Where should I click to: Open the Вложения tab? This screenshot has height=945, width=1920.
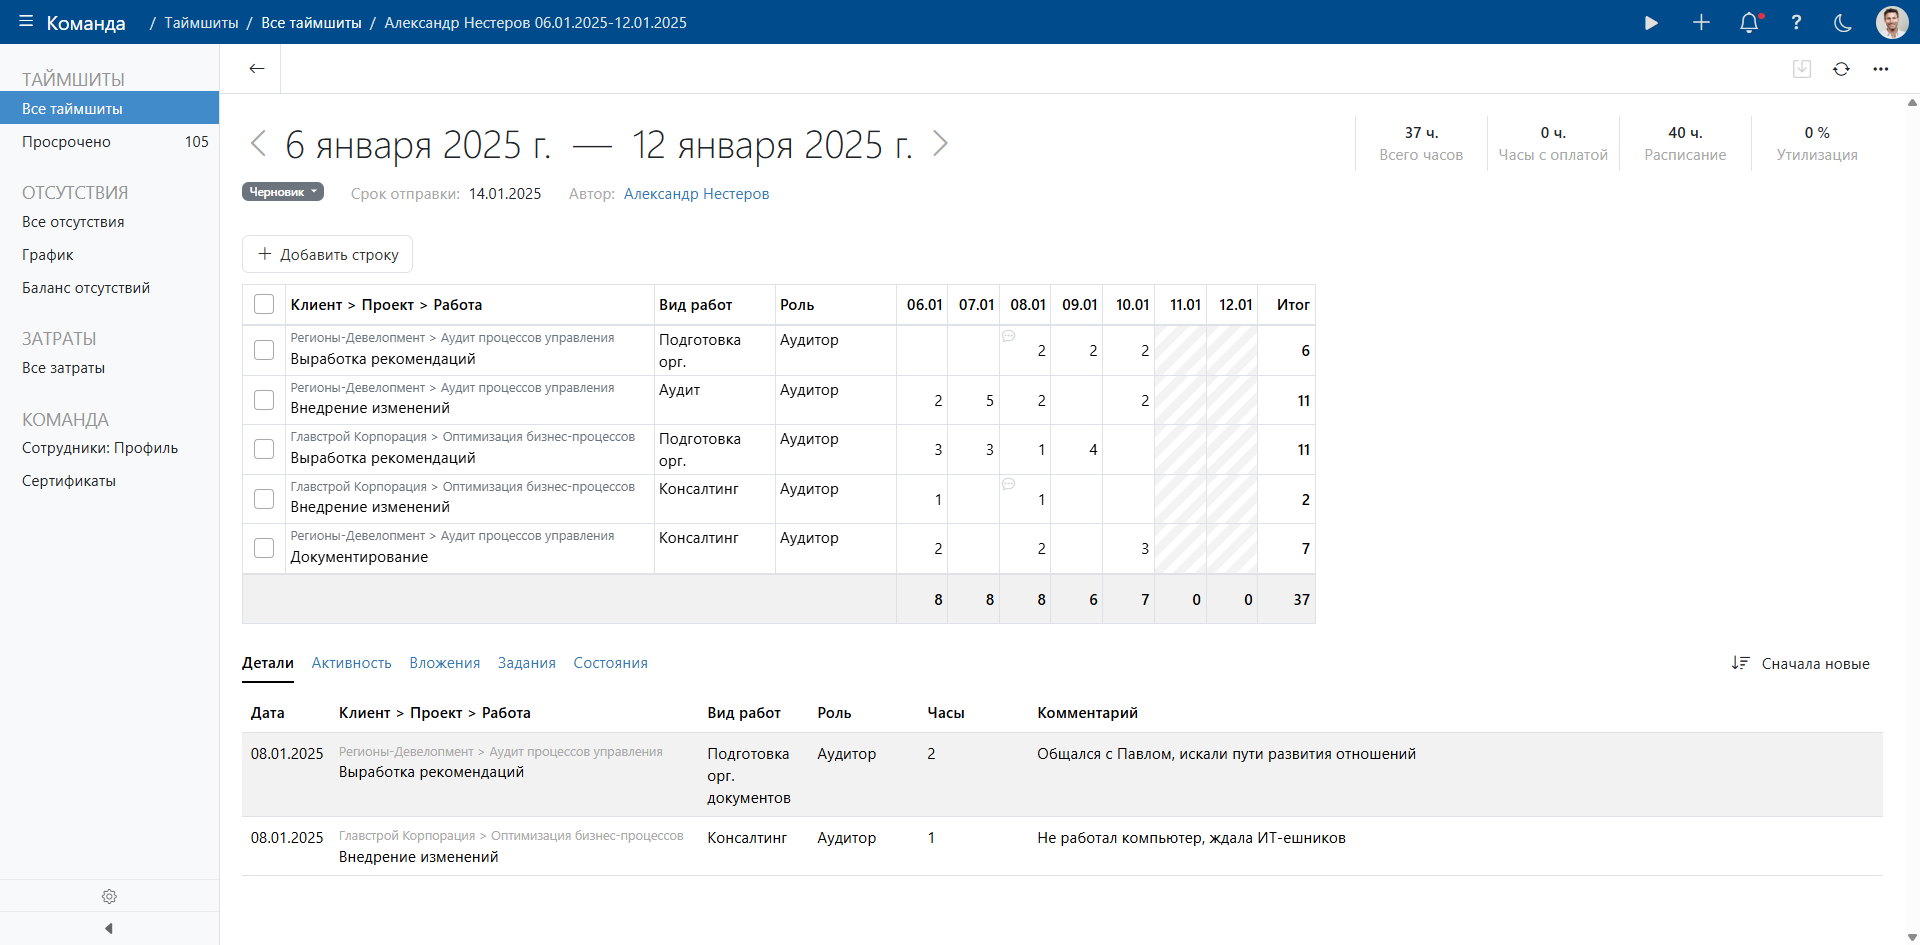(444, 663)
